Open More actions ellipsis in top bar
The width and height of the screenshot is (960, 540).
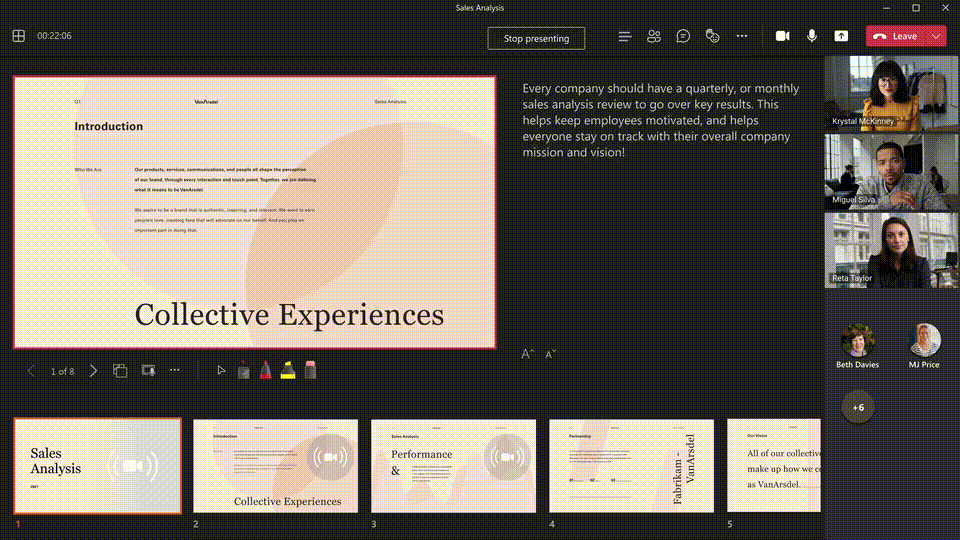tap(741, 36)
